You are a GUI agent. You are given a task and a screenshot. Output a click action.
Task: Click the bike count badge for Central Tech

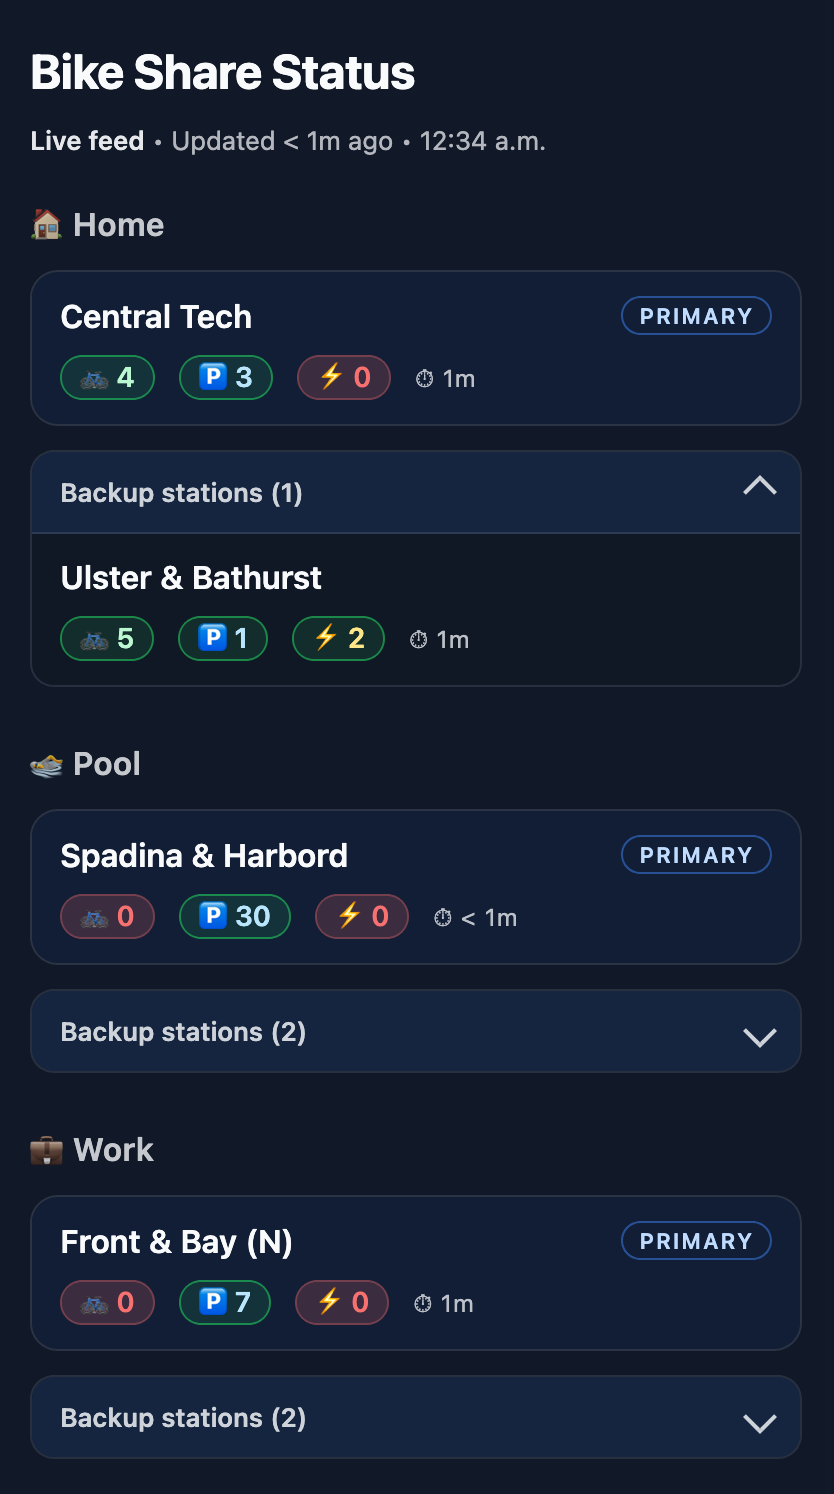(x=108, y=378)
